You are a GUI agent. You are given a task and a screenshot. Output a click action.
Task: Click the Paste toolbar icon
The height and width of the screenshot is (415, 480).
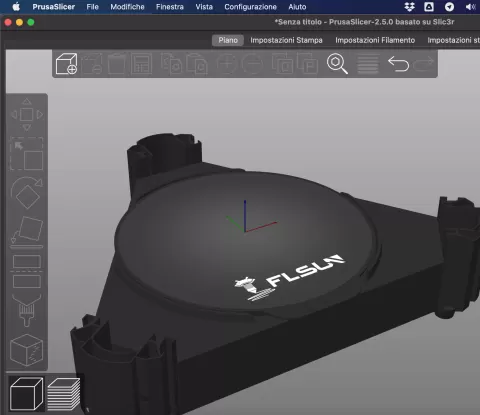click(x=197, y=63)
